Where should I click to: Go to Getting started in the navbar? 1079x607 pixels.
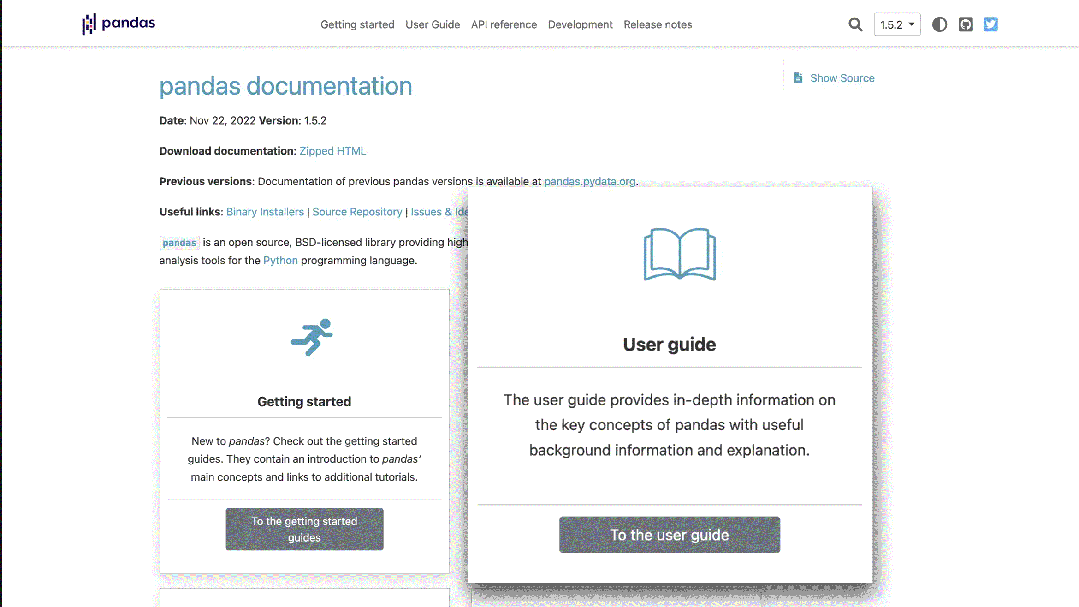point(357,25)
